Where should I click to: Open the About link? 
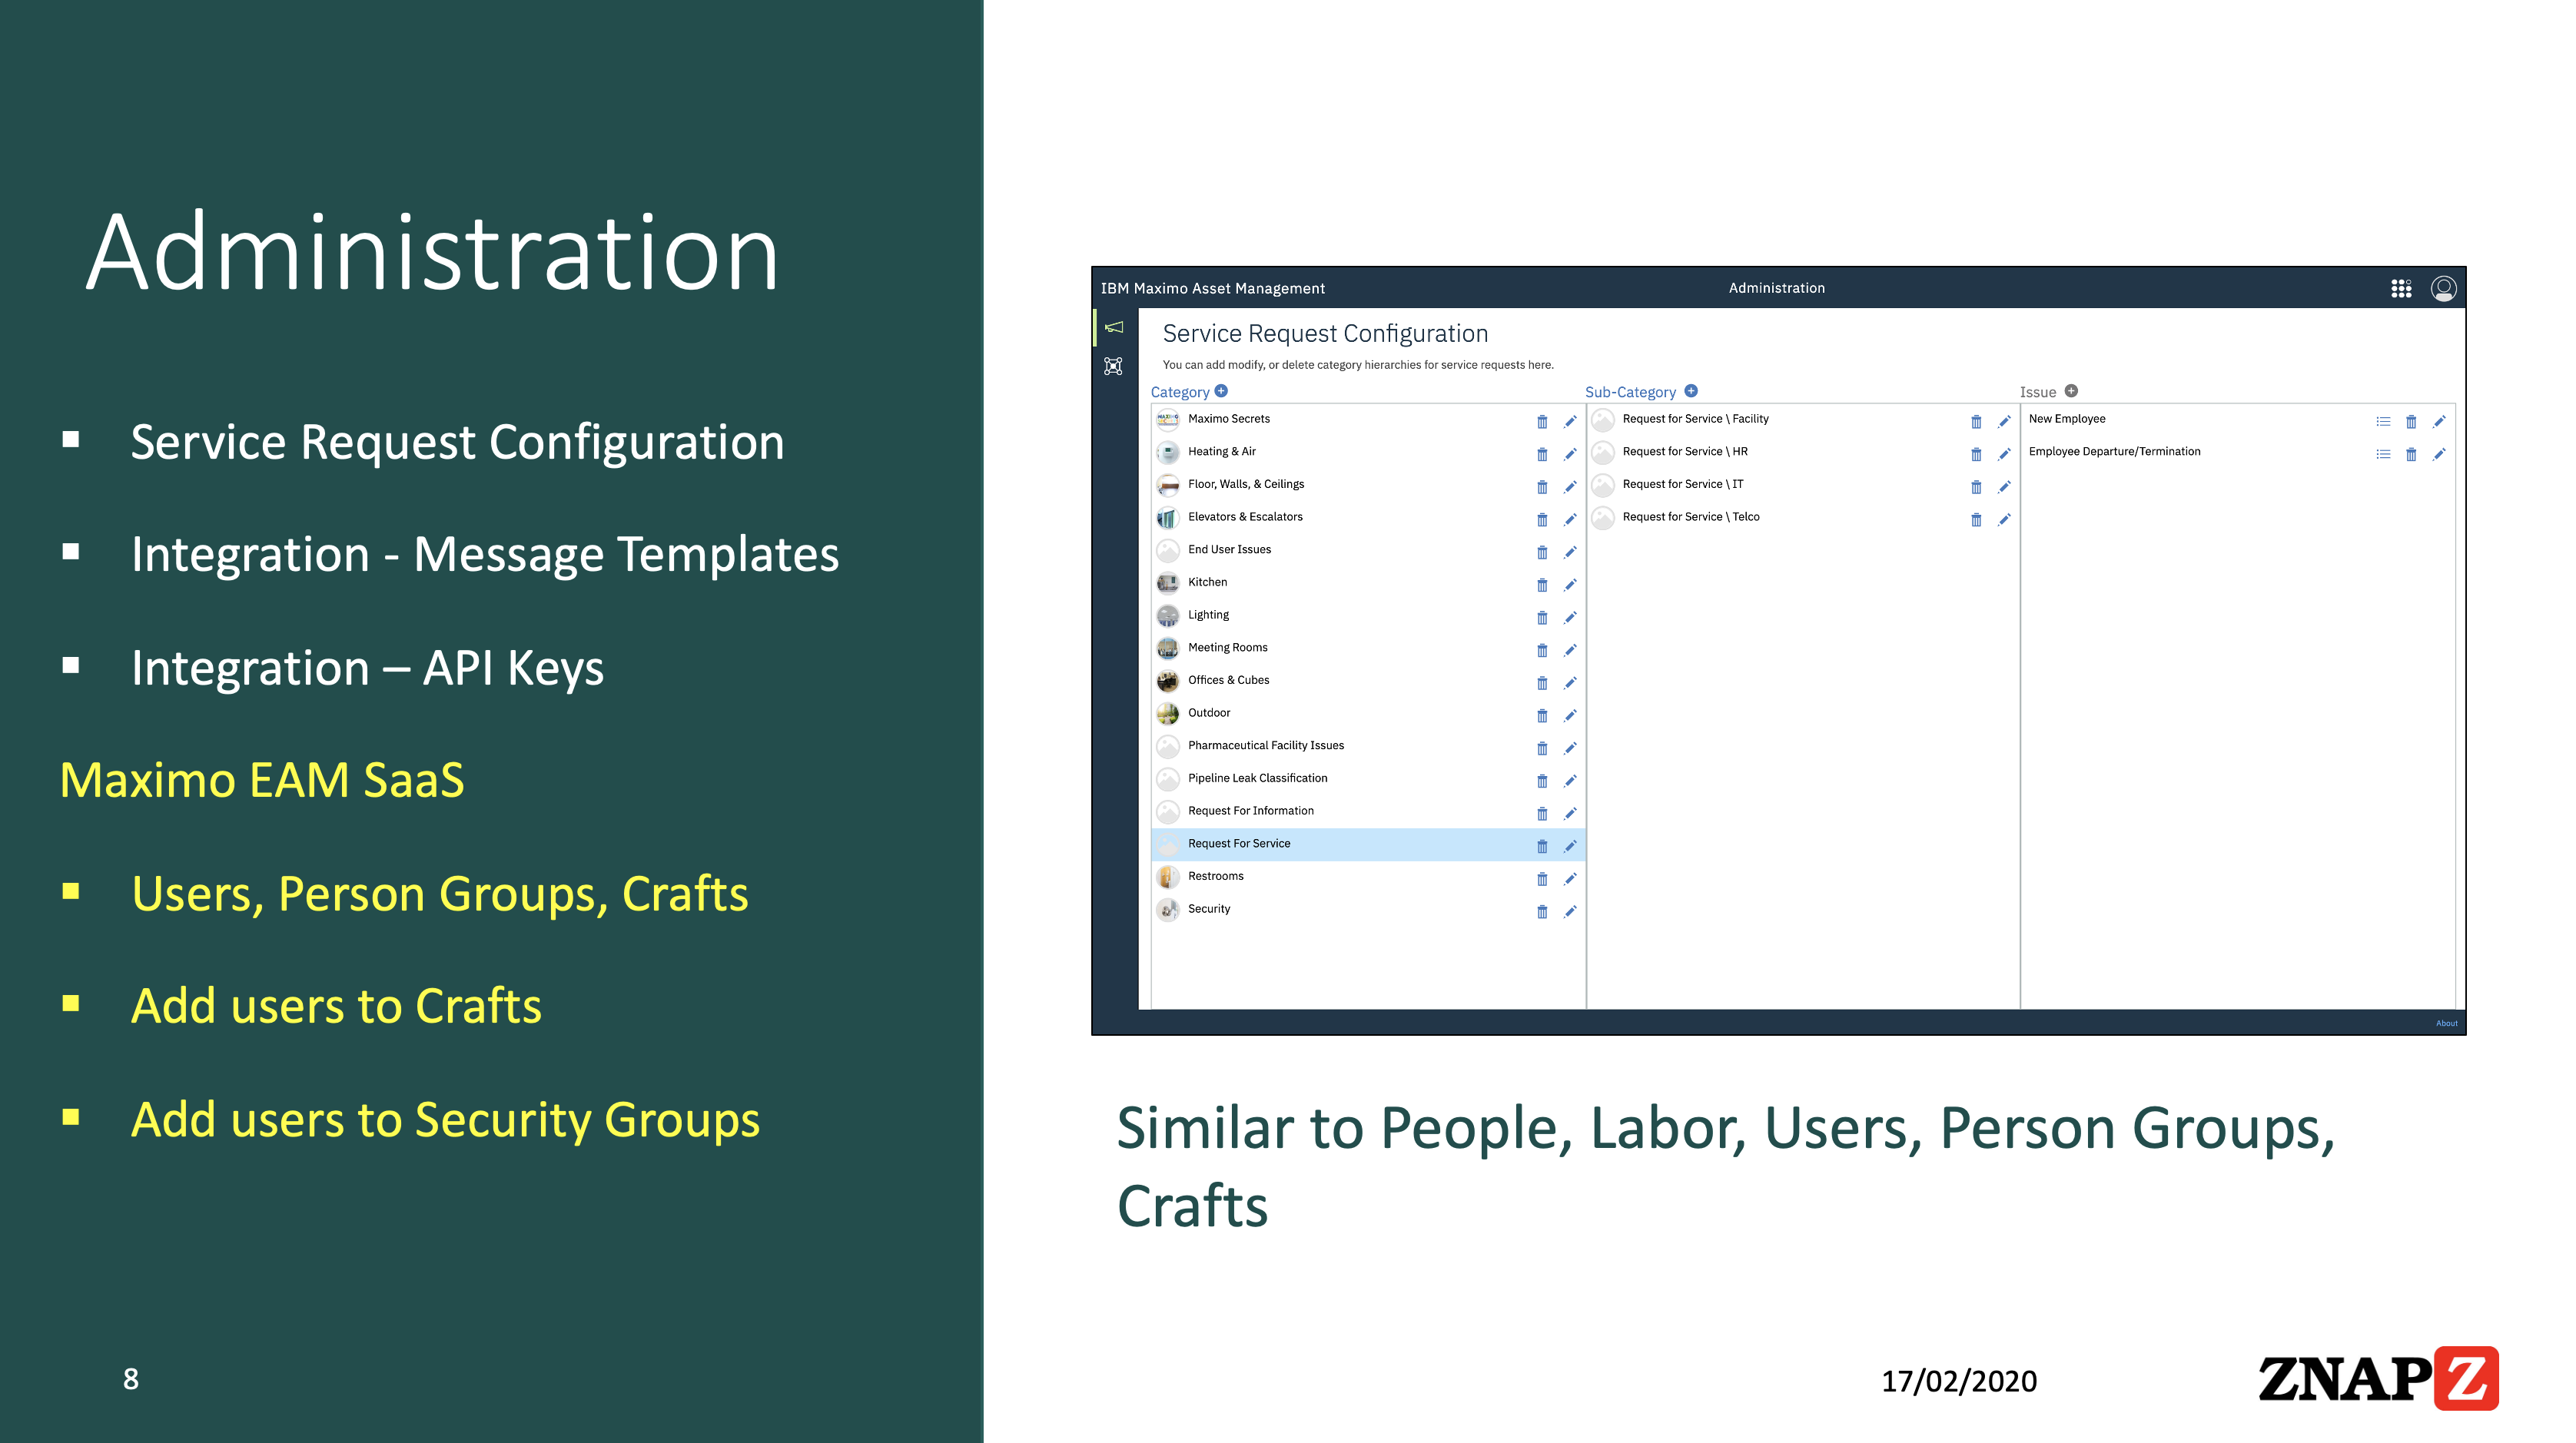(2446, 1023)
